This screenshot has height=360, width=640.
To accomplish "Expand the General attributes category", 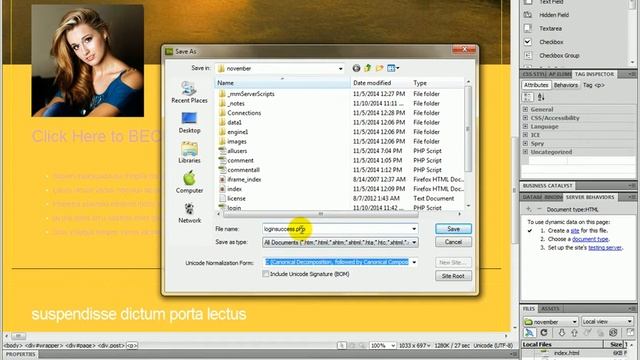I will coord(525,109).
